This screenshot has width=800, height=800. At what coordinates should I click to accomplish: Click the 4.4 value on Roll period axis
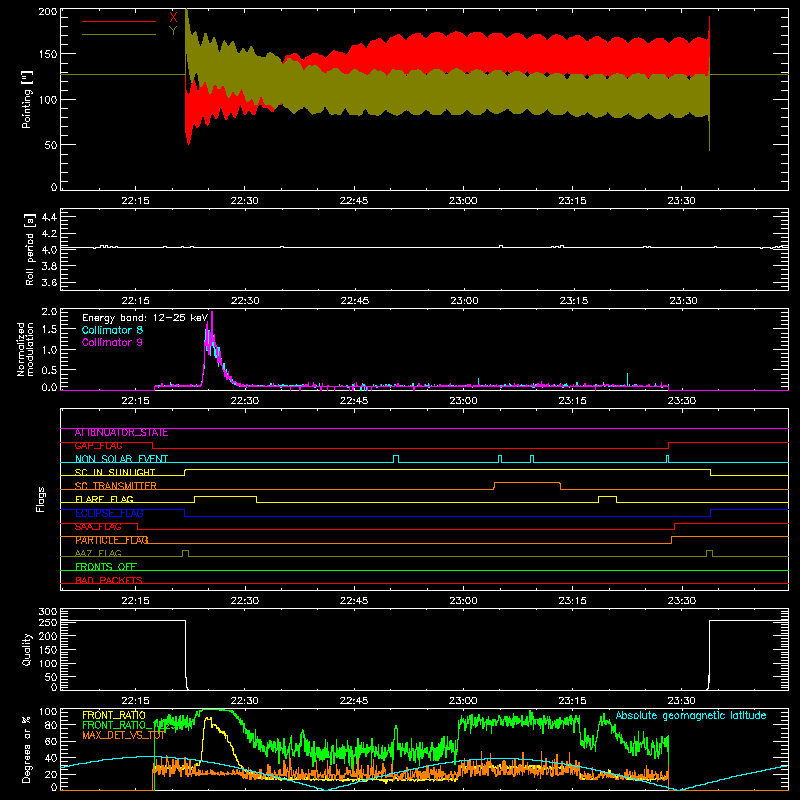point(49,217)
